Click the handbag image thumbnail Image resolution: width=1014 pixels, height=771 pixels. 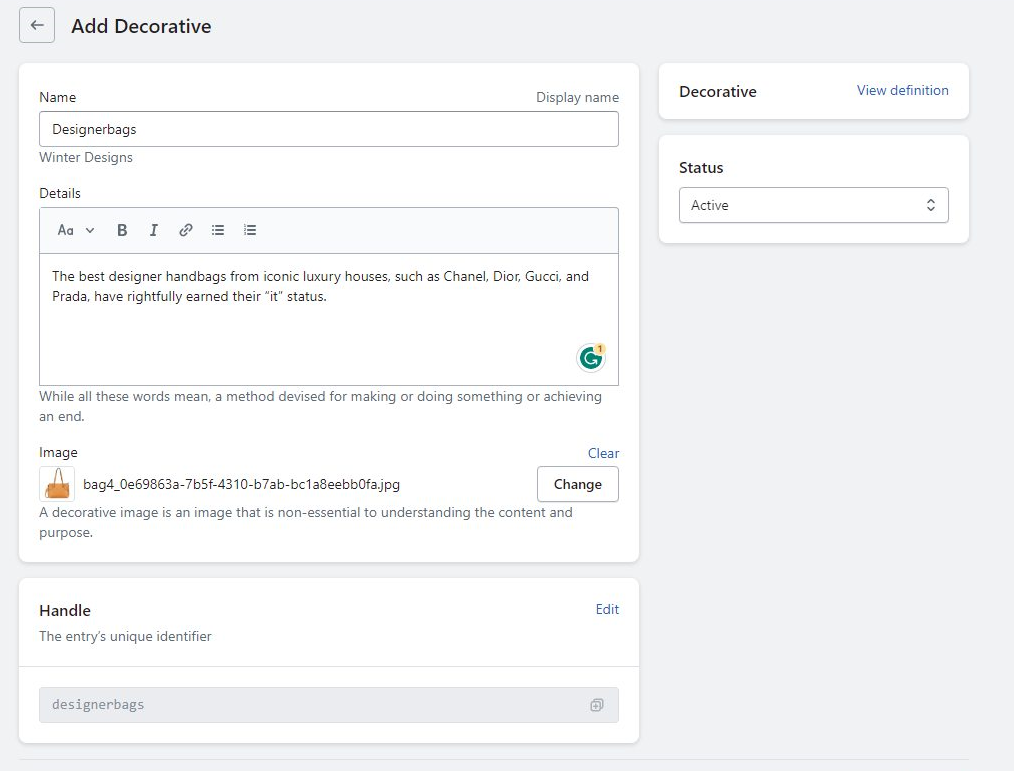pyautogui.click(x=57, y=484)
